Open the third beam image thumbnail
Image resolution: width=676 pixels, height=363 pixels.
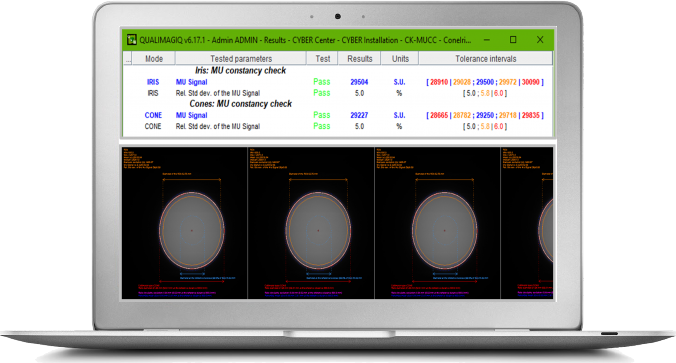[438, 223]
